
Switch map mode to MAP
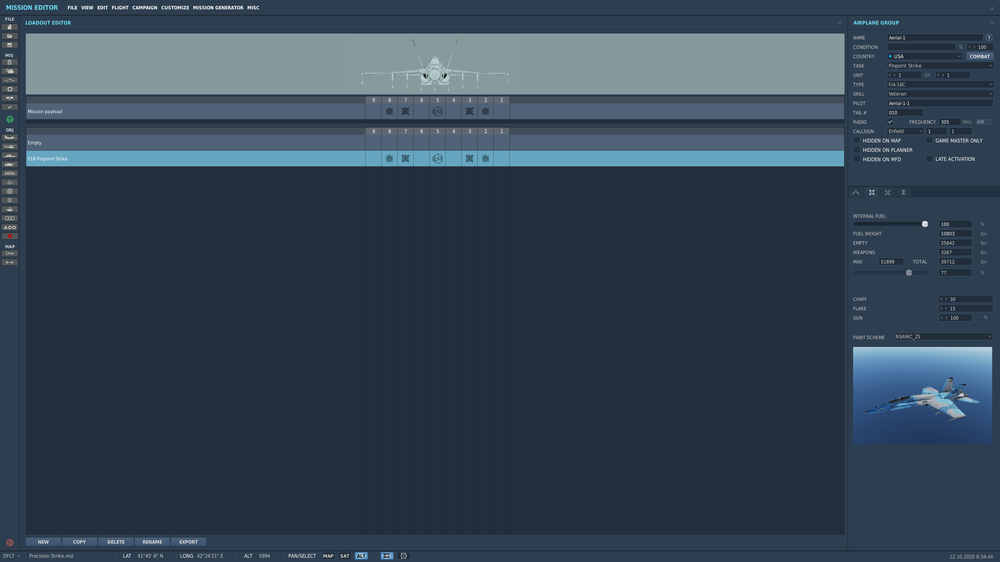[x=328, y=556]
